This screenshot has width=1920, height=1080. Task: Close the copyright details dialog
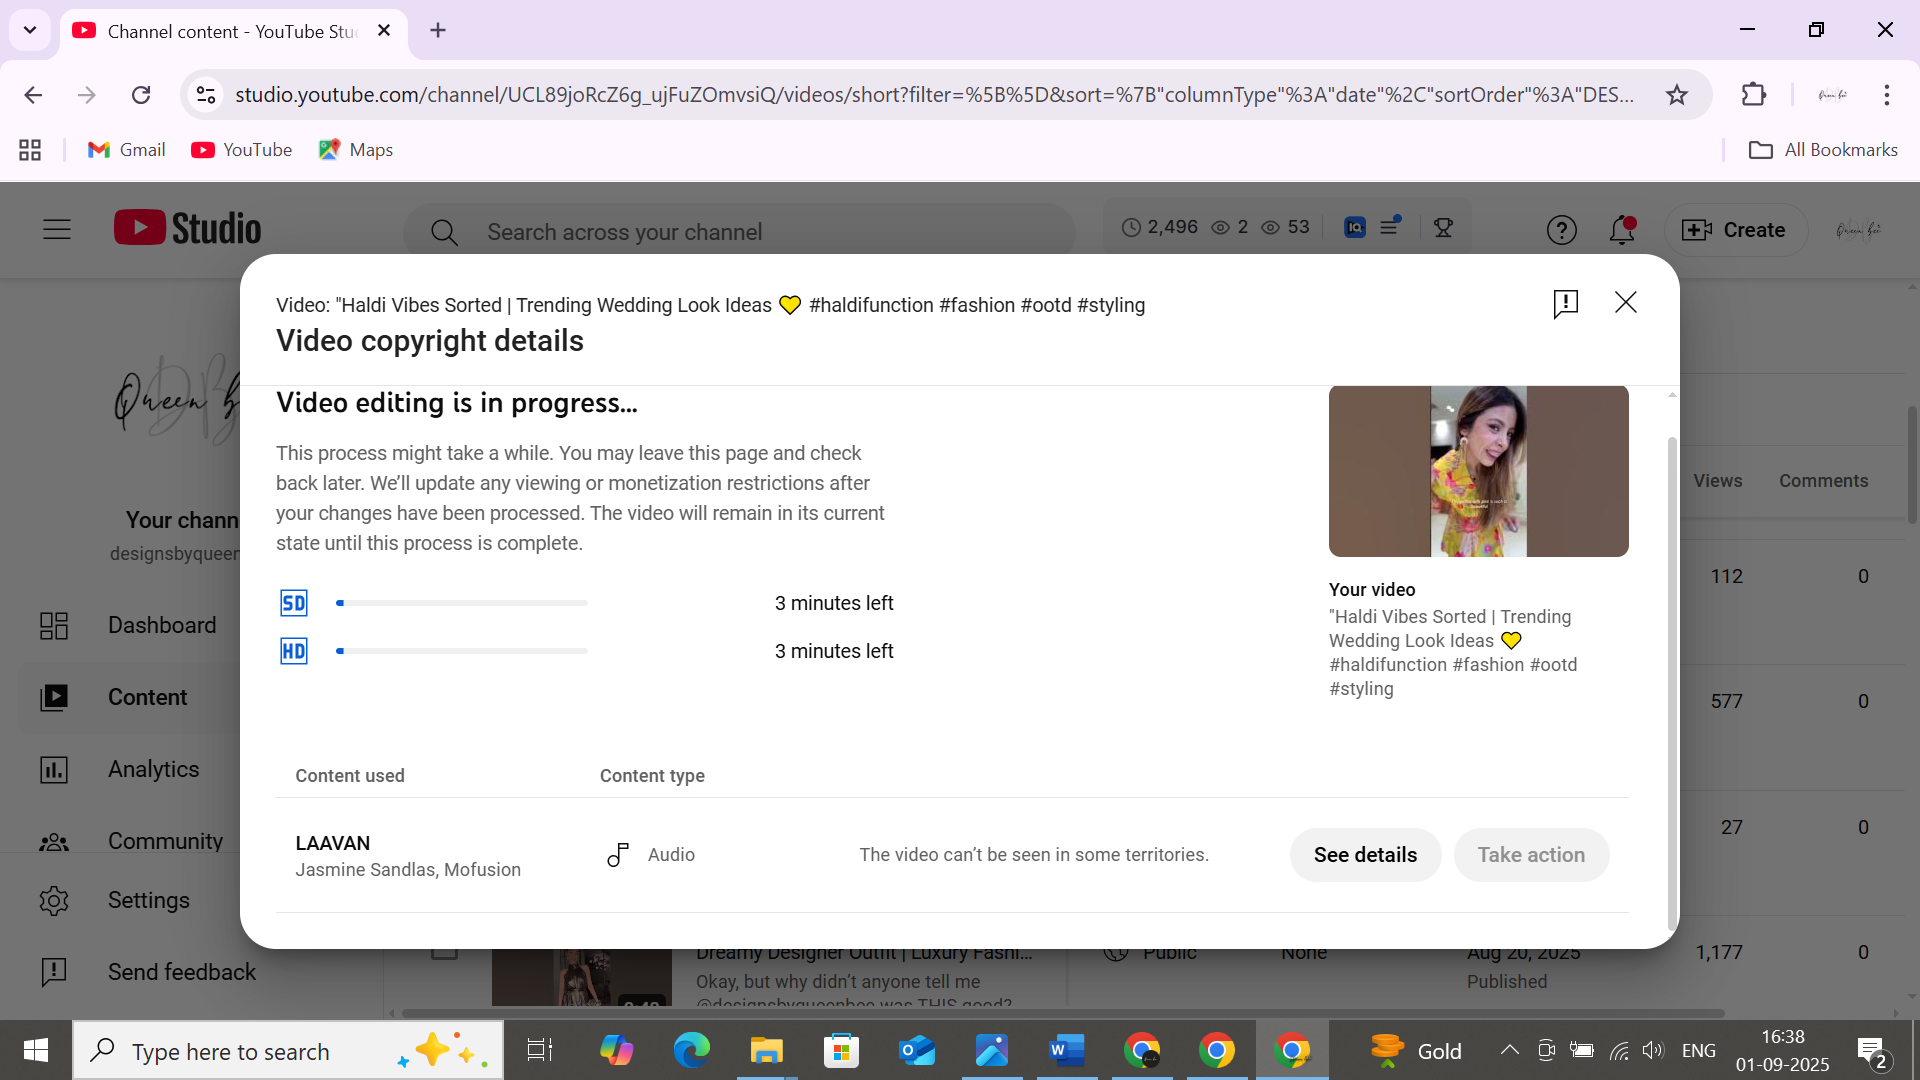point(1625,302)
